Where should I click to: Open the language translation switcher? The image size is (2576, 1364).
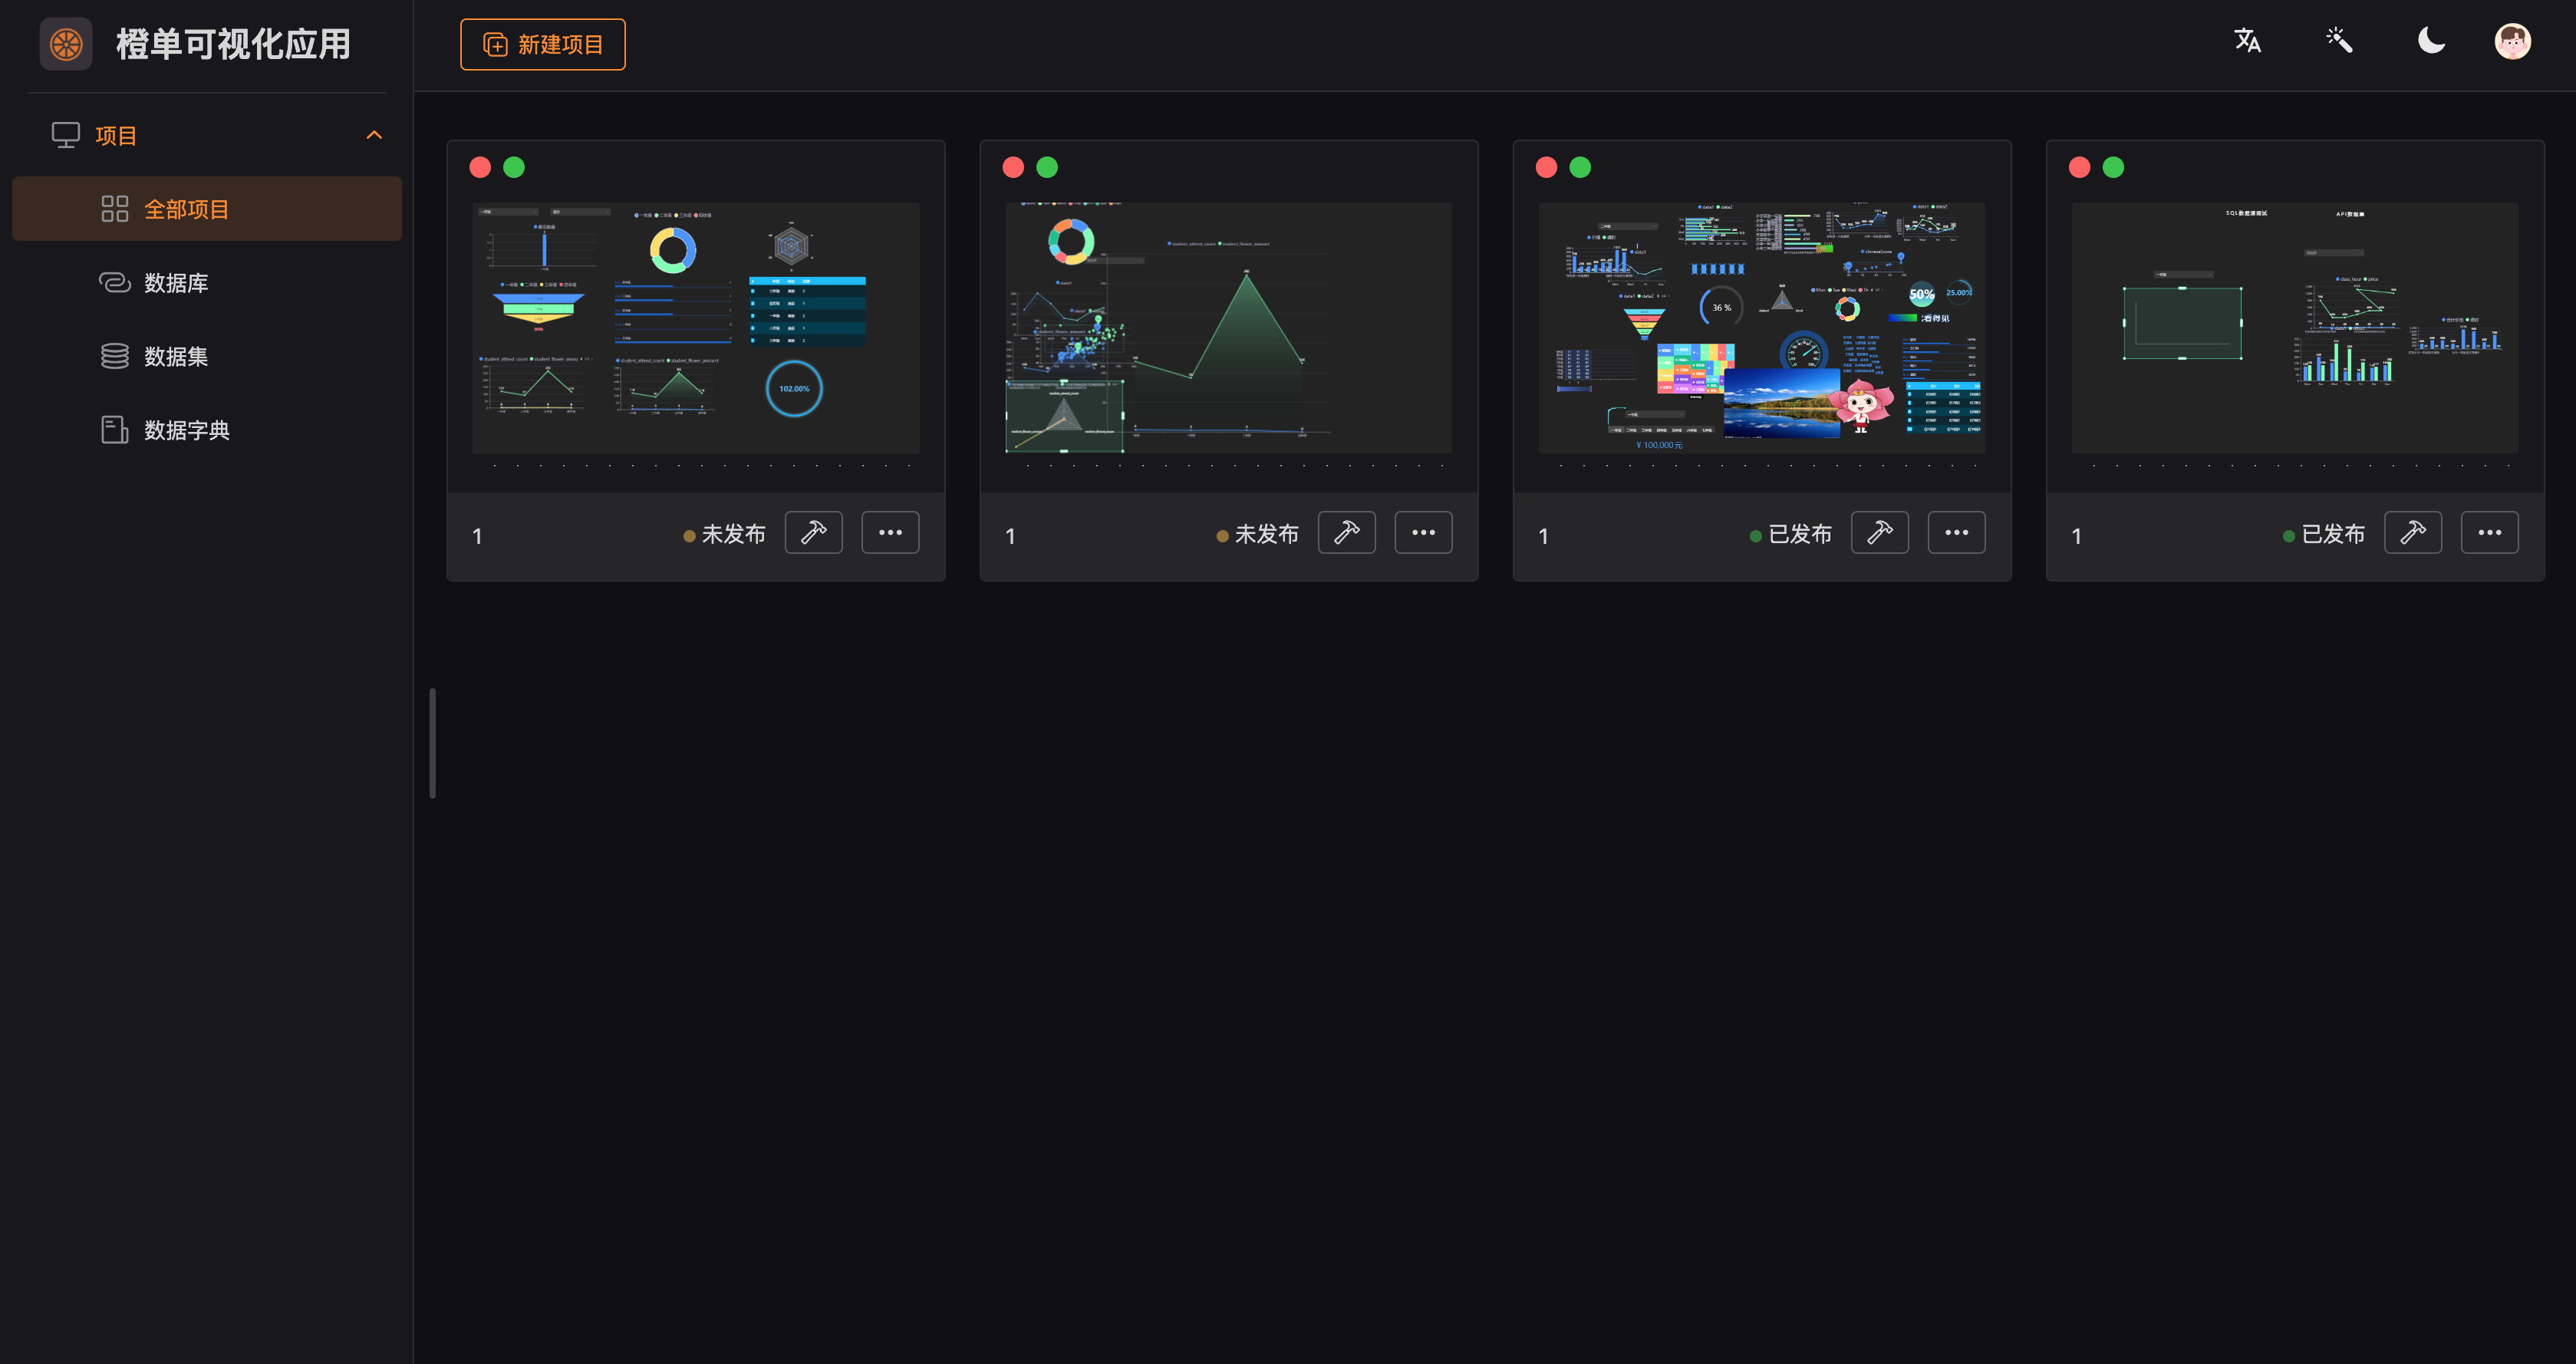[2247, 41]
